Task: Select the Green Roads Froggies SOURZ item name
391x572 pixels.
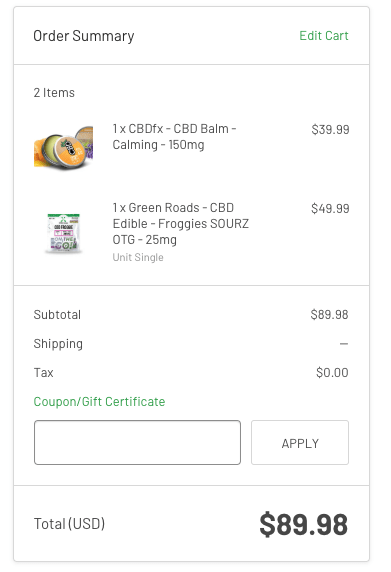Action: click(181, 224)
